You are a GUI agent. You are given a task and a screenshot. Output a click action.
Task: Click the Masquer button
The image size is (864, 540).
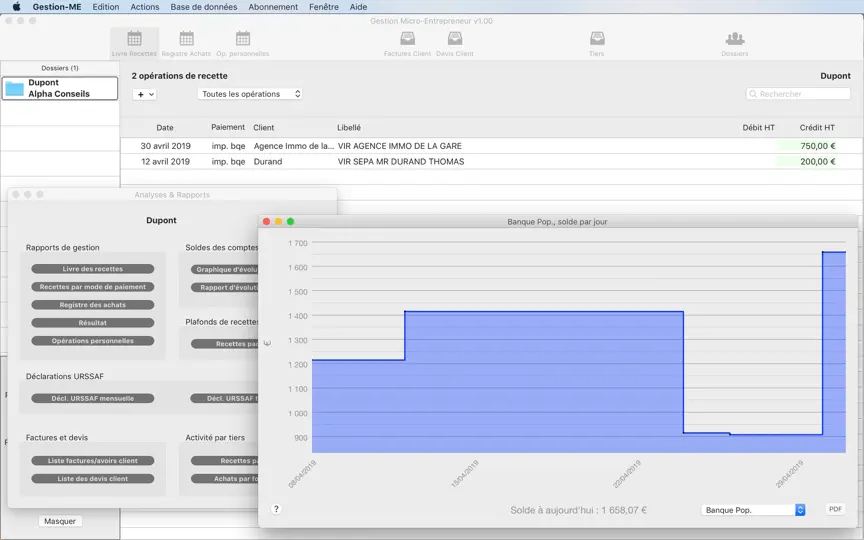[60, 521]
